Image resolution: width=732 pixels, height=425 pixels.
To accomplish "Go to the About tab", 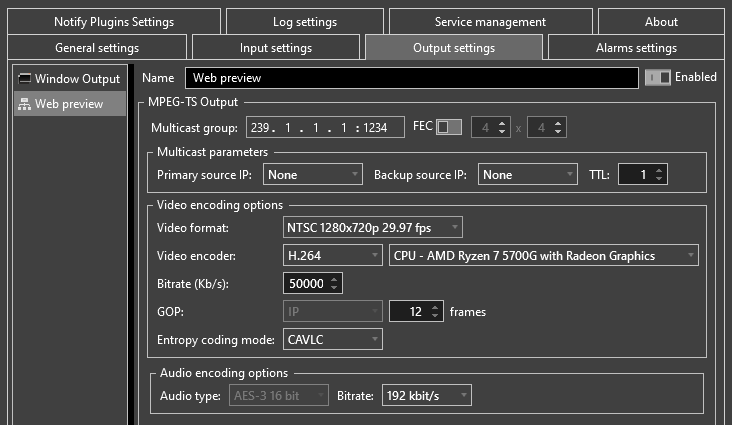I will tap(661, 21).
